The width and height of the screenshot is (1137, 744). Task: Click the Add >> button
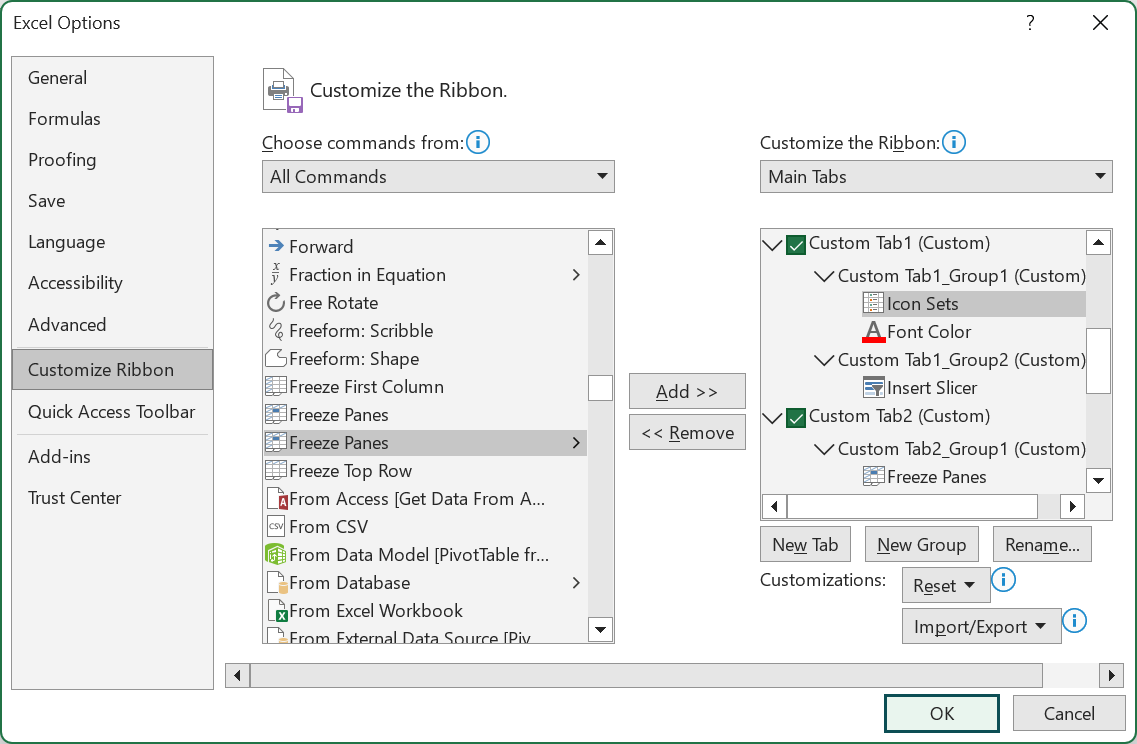pyautogui.click(x=687, y=392)
